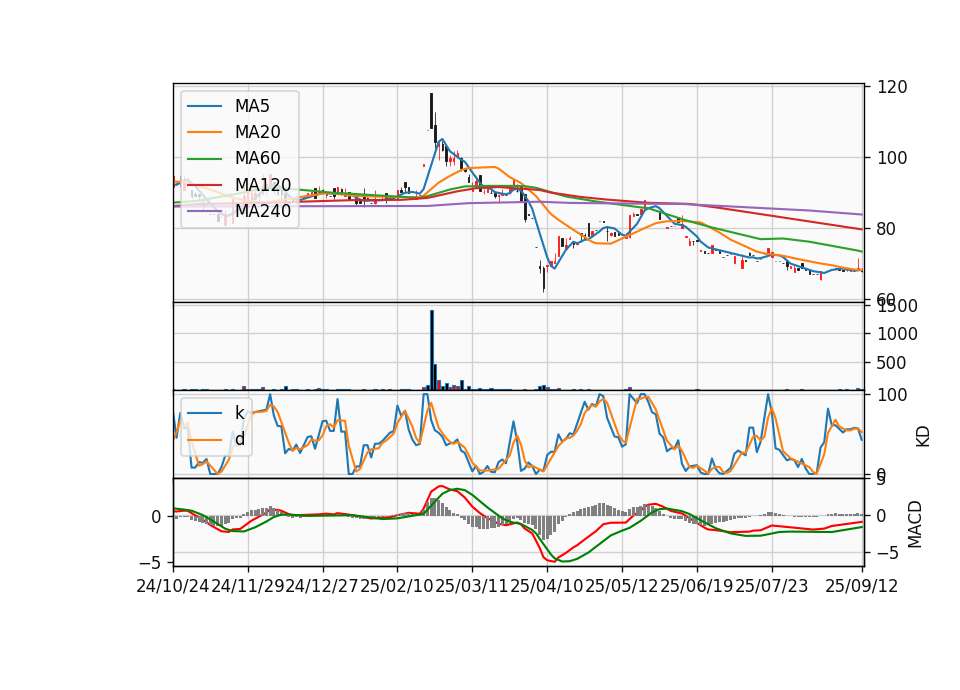
Task: Click the MA240 legend label
Action: coord(263,211)
